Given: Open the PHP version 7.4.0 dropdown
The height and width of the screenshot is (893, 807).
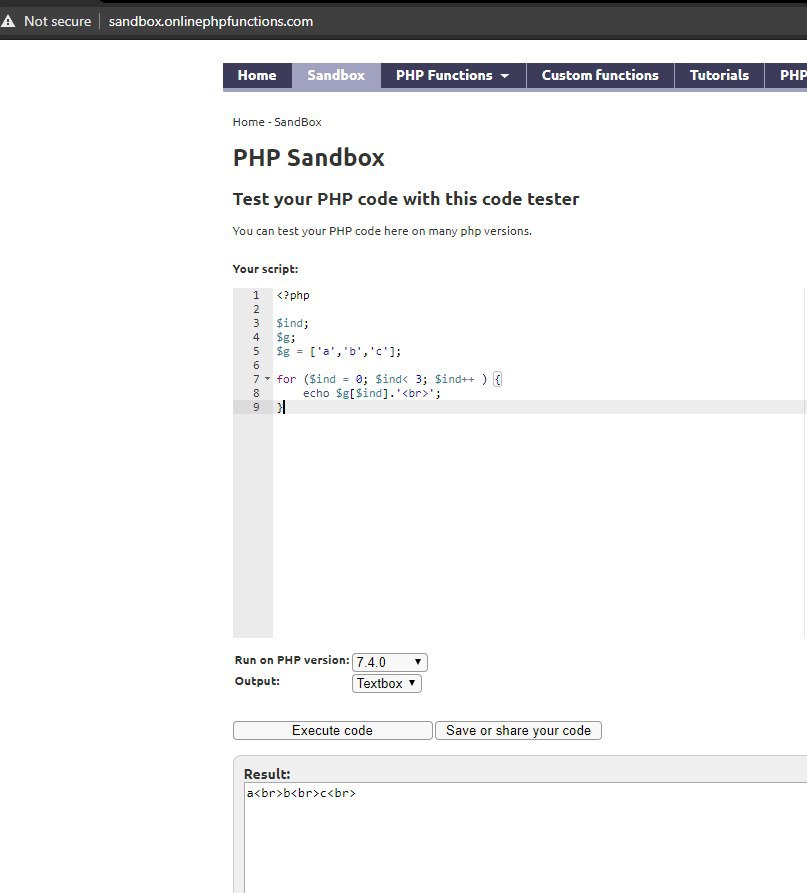Looking at the screenshot, I should (390, 662).
